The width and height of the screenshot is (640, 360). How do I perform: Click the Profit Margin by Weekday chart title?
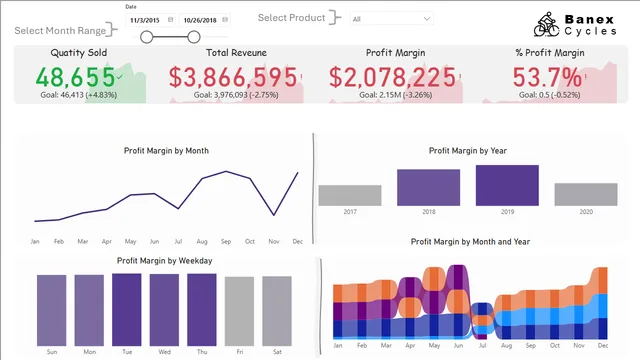(164, 261)
